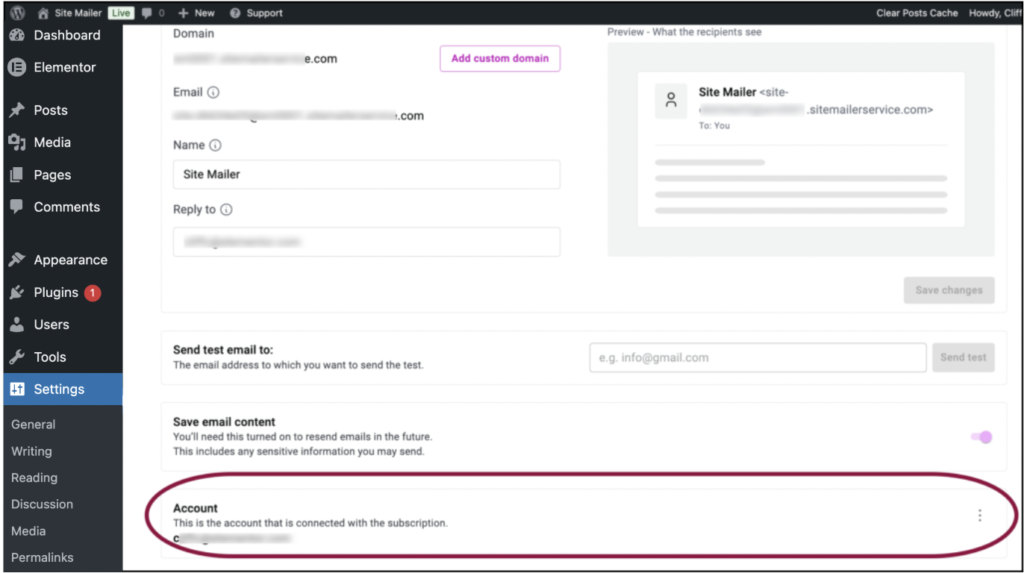Viewport: 1024px width, 573px height.
Task: Go to Permalinks settings
Action: click(40, 557)
